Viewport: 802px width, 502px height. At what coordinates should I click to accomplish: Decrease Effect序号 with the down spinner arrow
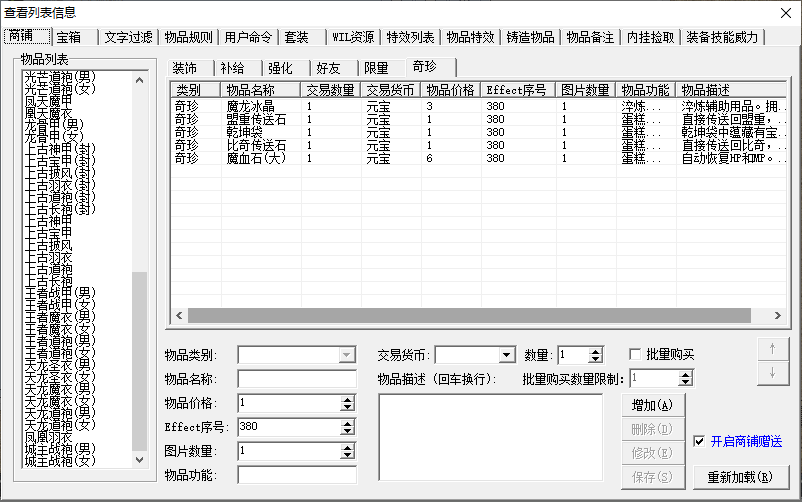pos(348,431)
